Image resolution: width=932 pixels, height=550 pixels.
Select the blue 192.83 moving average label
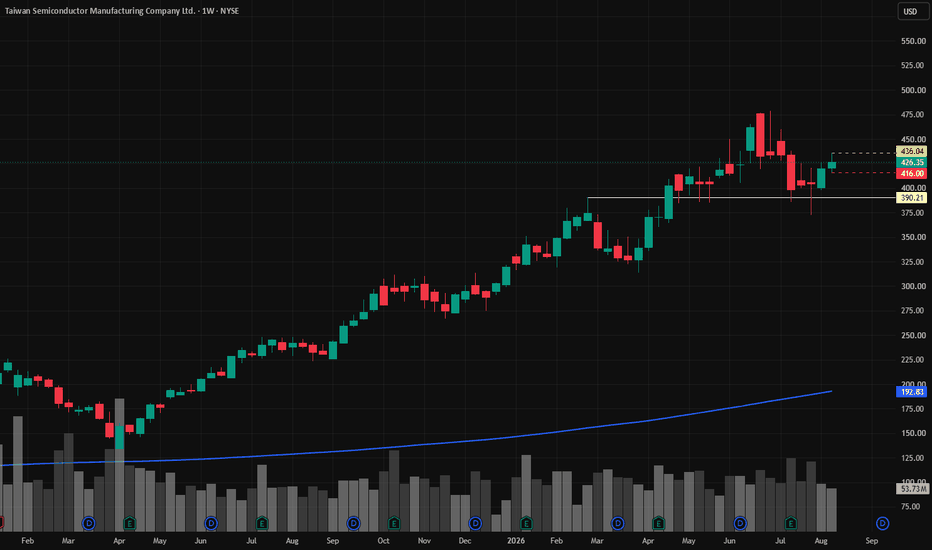[x=911, y=392]
